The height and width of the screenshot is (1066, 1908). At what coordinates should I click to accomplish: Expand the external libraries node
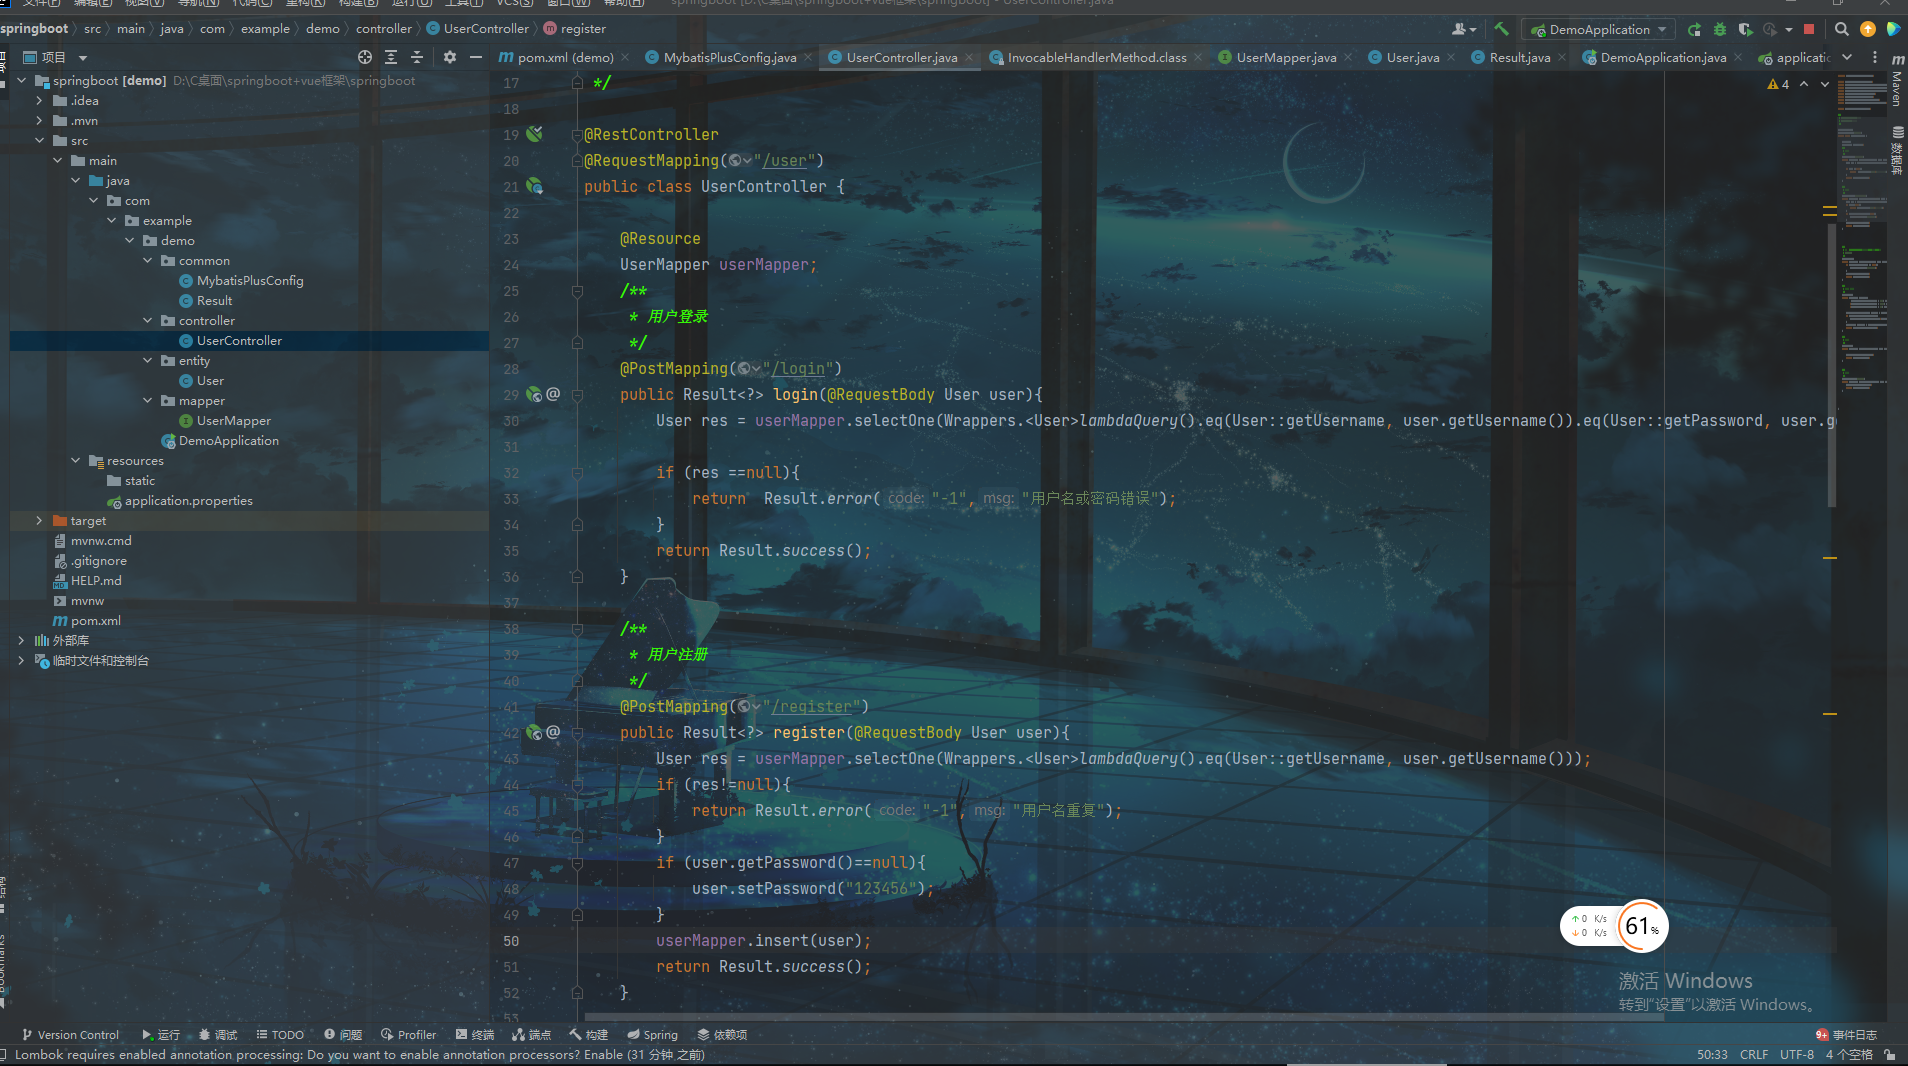click(21, 640)
